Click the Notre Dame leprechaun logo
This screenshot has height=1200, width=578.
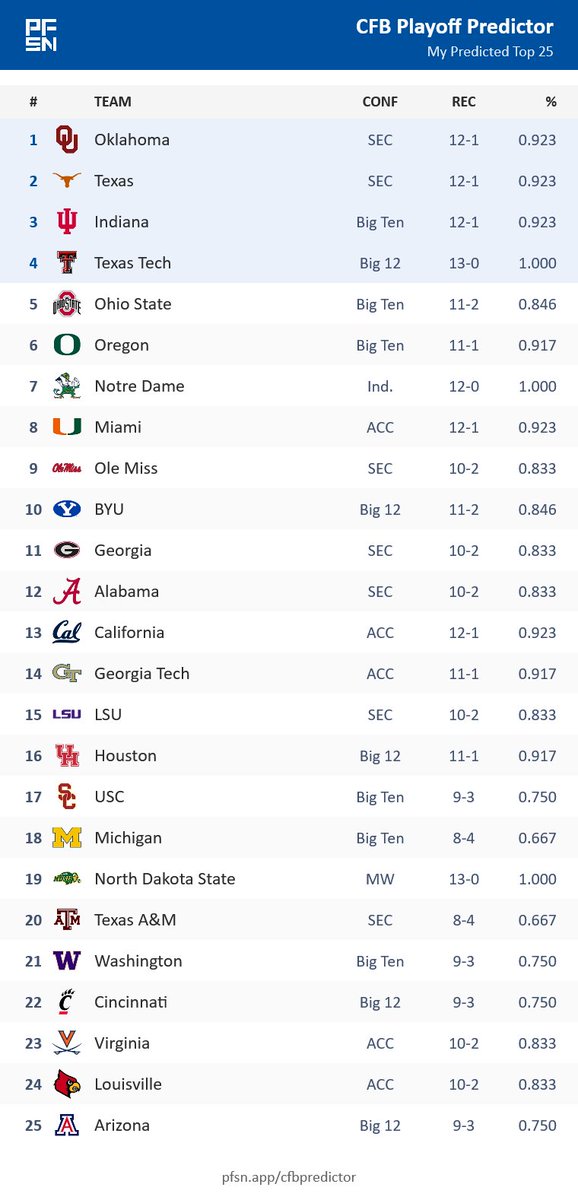click(x=67, y=386)
